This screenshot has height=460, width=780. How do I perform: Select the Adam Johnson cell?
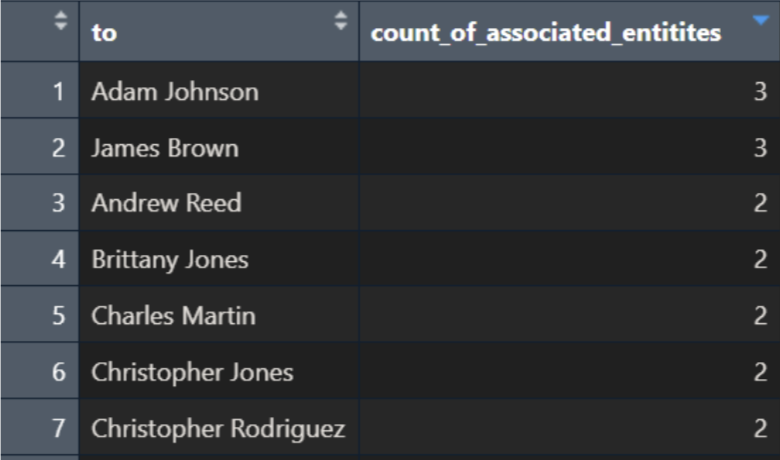tap(175, 92)
